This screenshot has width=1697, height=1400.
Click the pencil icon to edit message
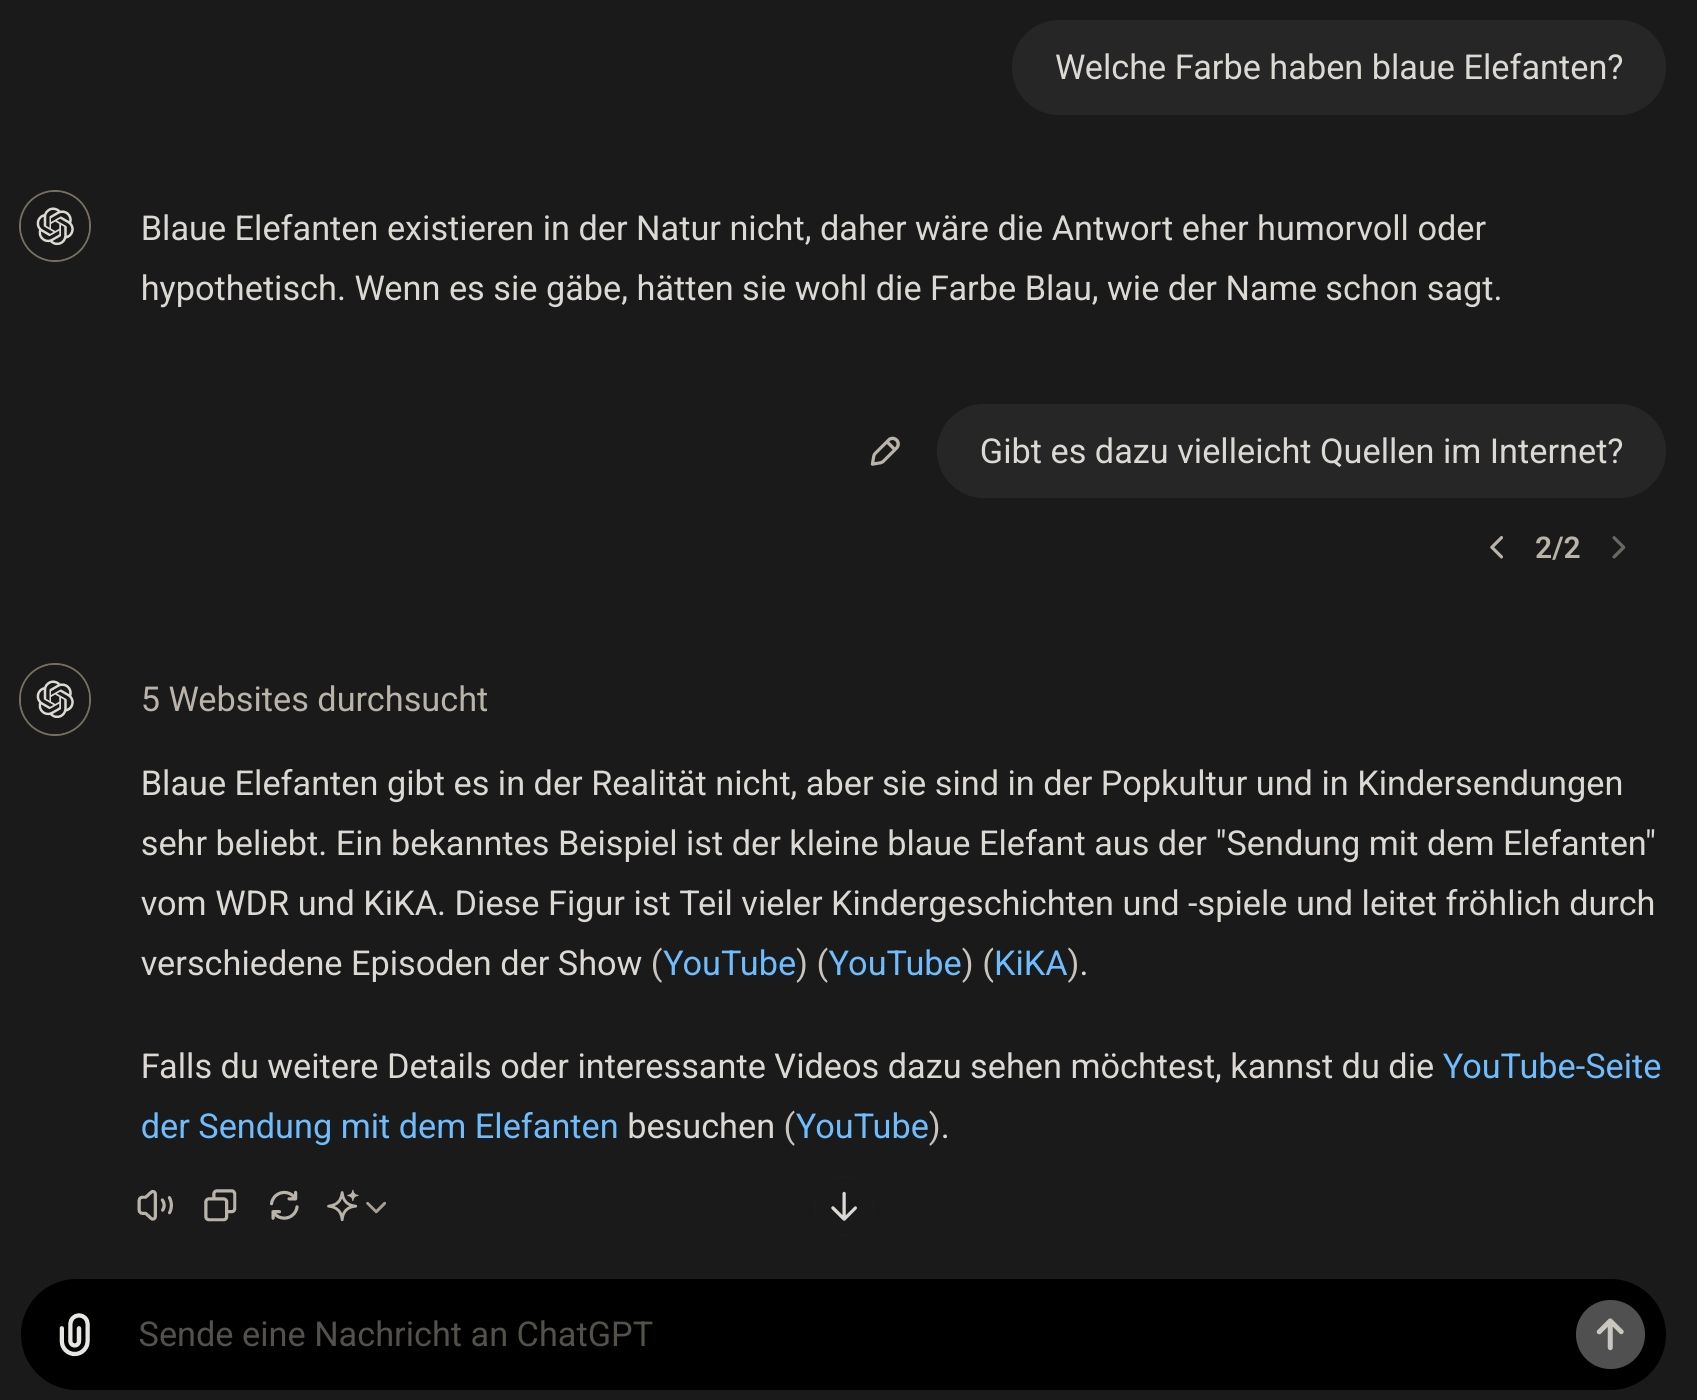(x=885, y=452)
